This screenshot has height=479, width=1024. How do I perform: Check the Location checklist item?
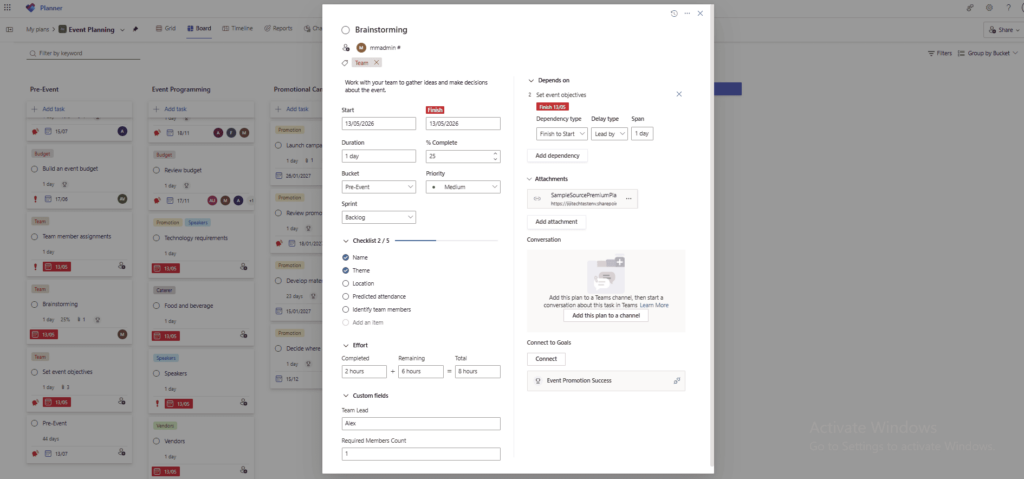coord(345,284)
